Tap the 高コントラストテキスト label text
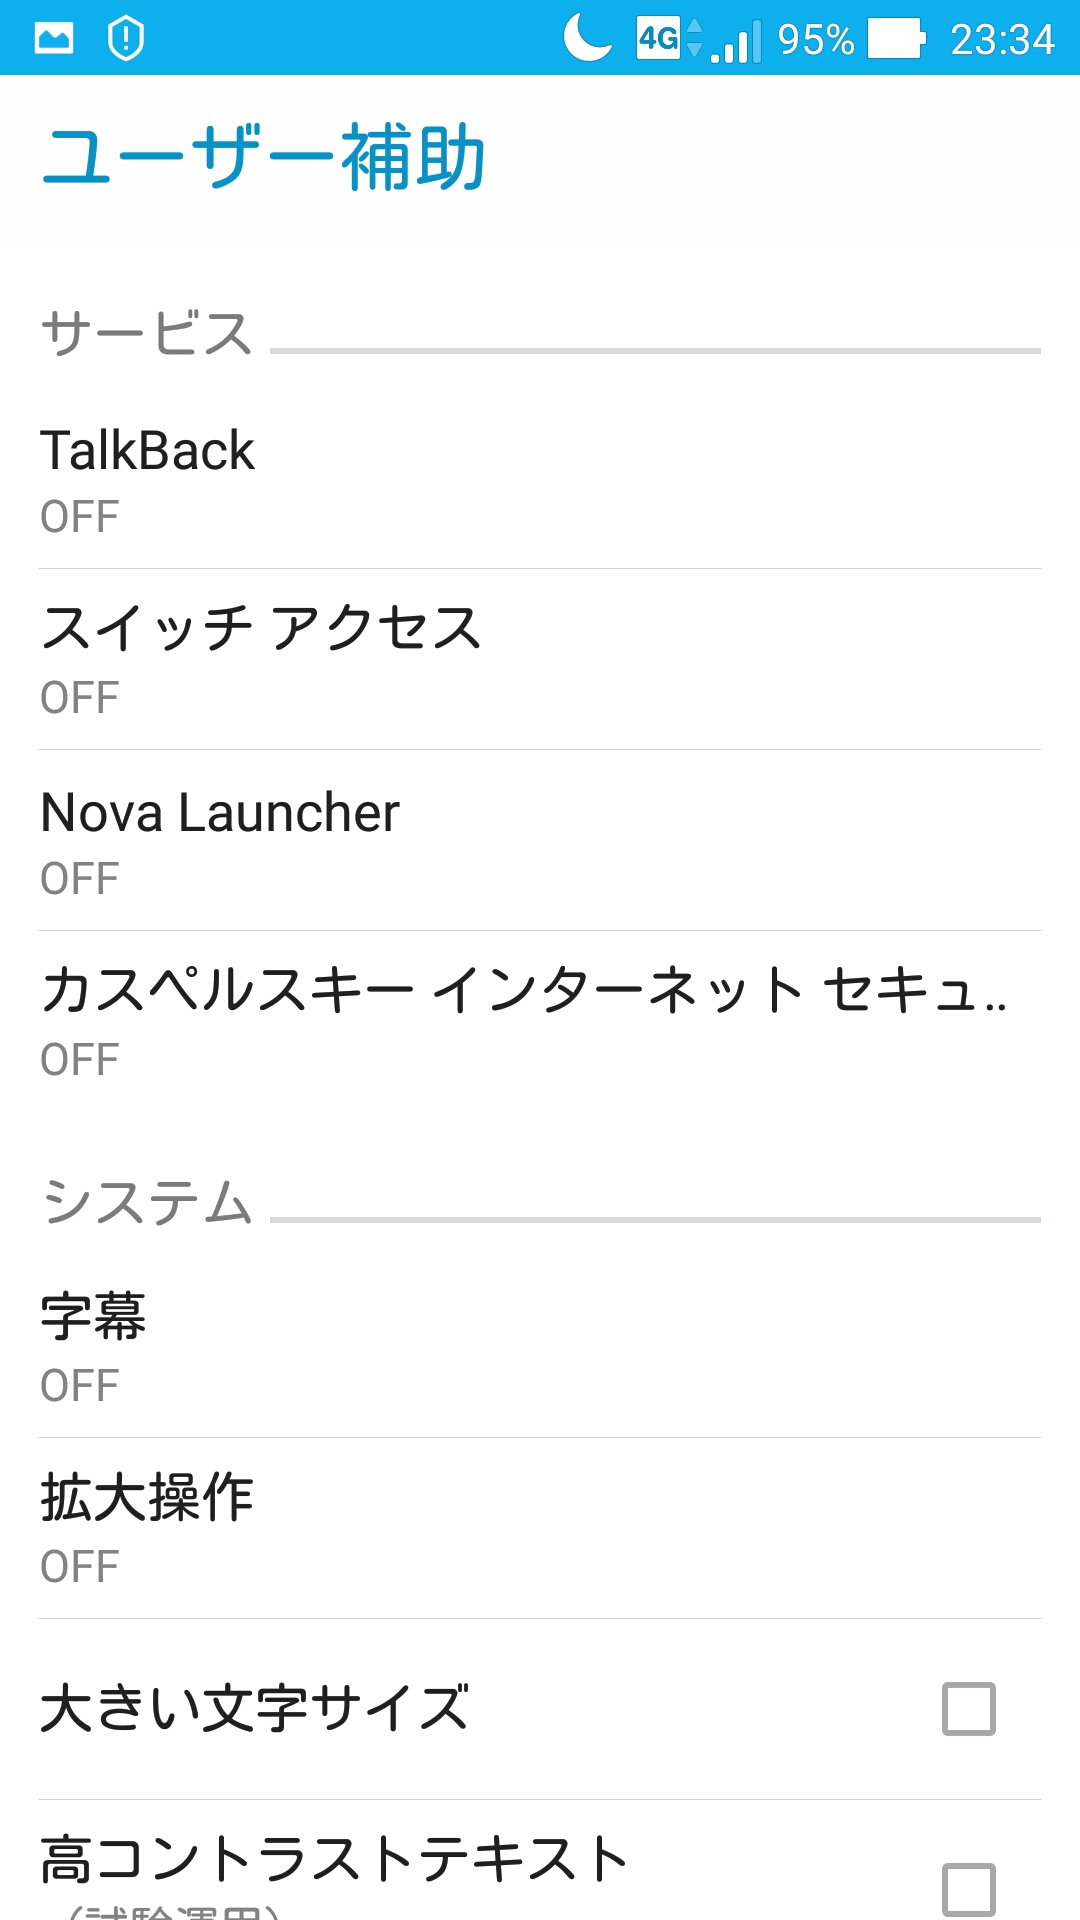This screenshot has height=1920, width=1080. click(334, 1861)
